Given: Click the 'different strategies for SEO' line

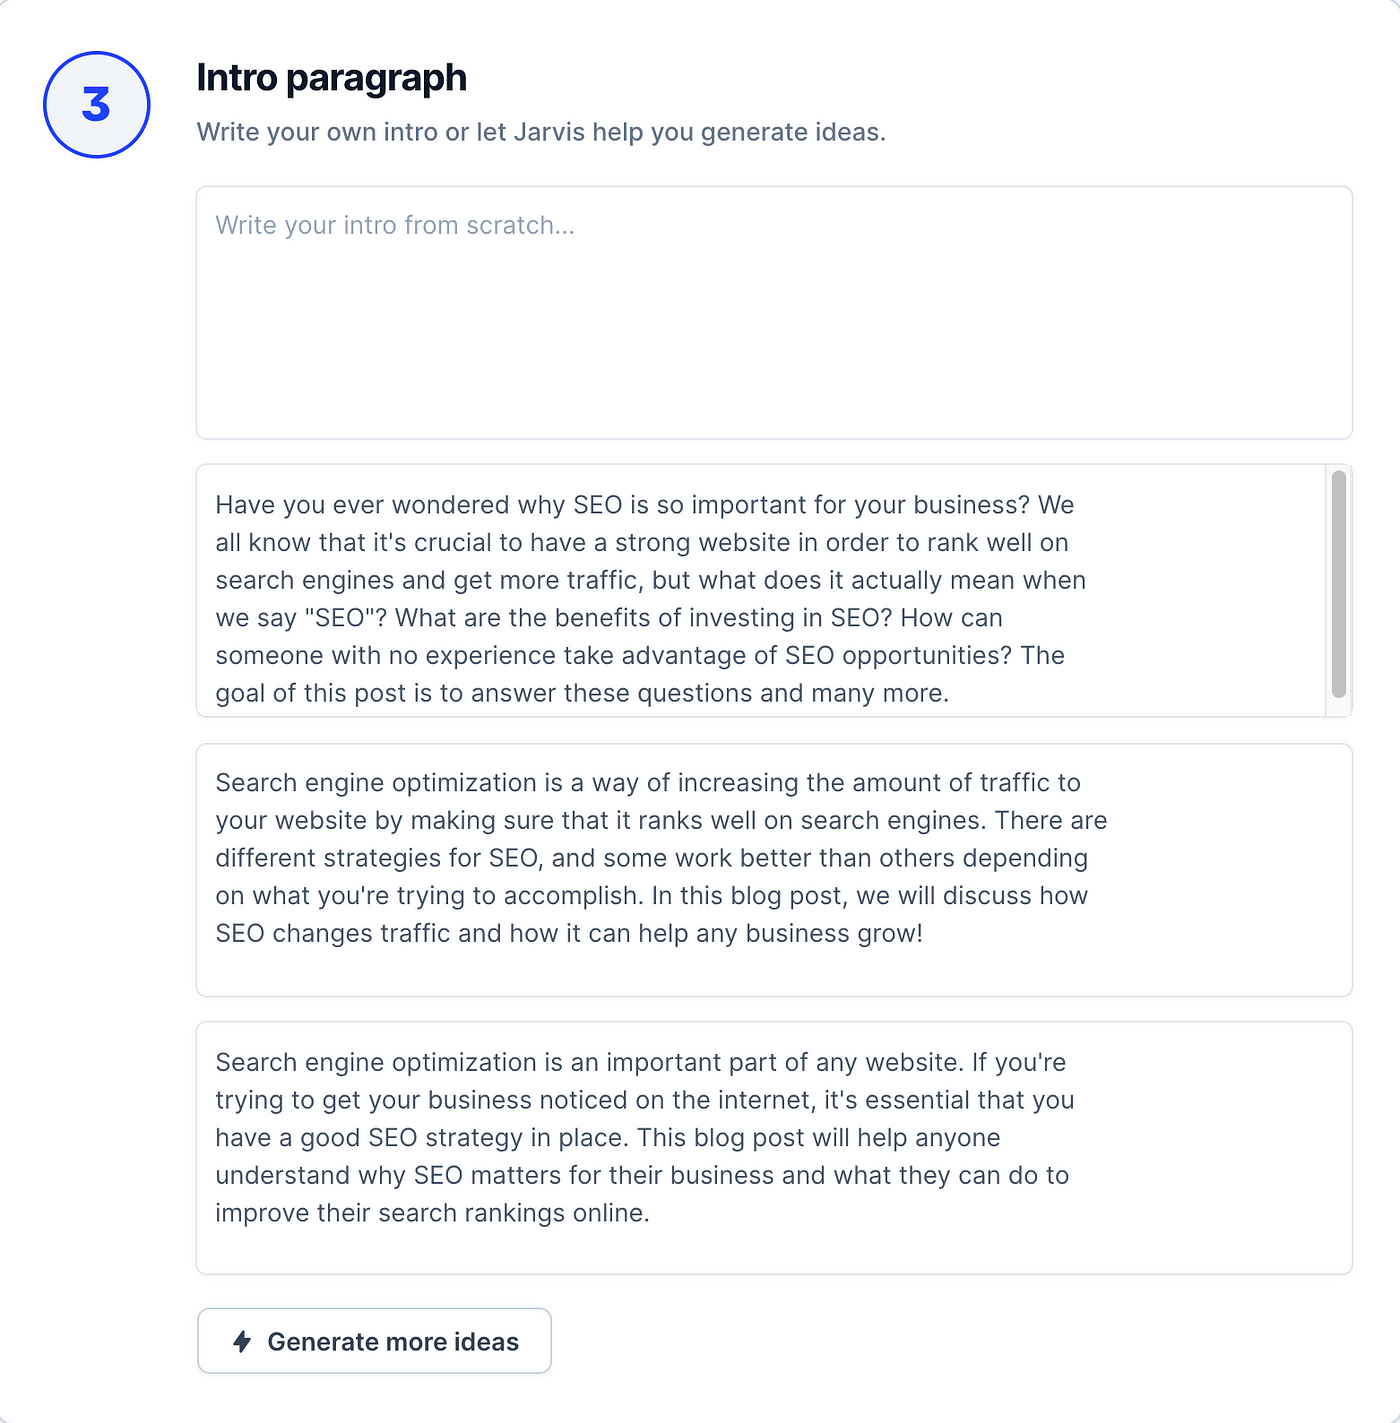Looking at the screenshot, I should coord(651,858).
